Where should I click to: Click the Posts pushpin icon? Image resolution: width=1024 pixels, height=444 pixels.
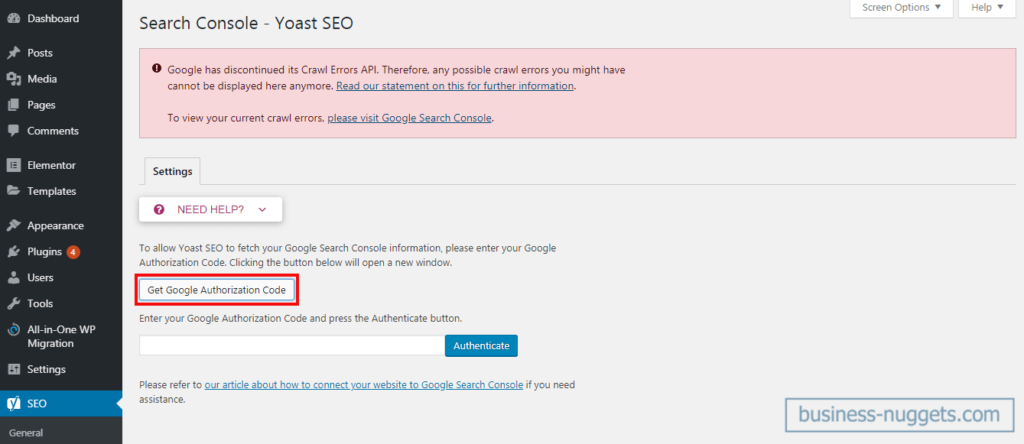pos(13,53)
